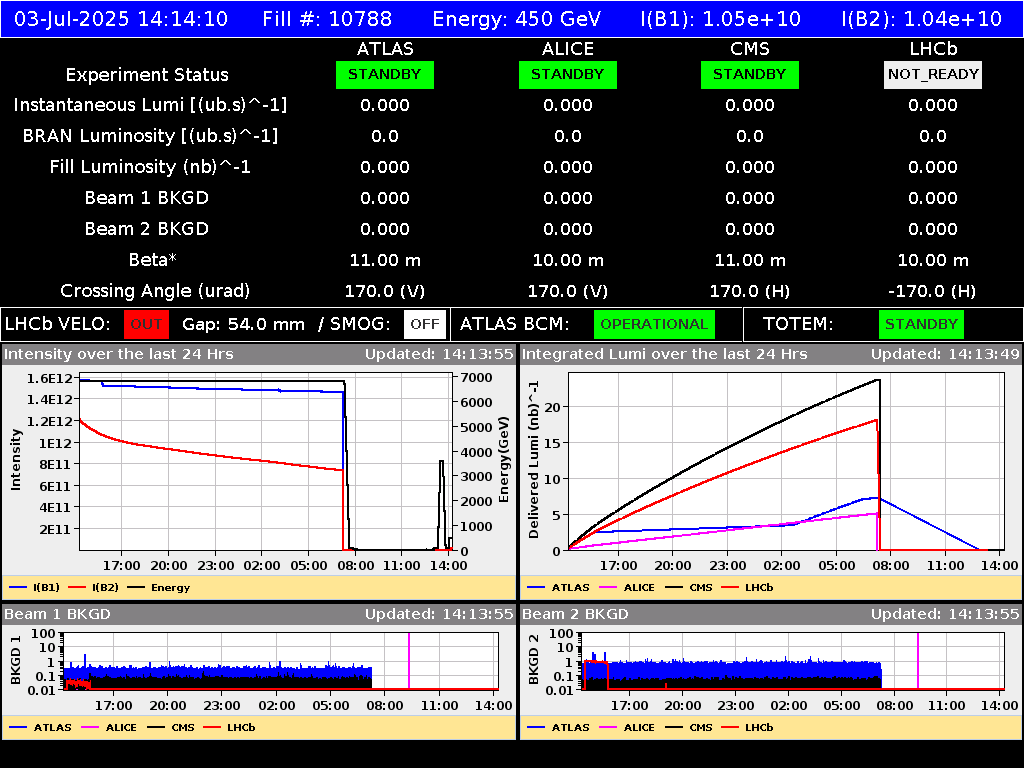1024x768 pixels.
Task: Click the LHCb NOT_READY status indicator
Action: coord(933,74)
